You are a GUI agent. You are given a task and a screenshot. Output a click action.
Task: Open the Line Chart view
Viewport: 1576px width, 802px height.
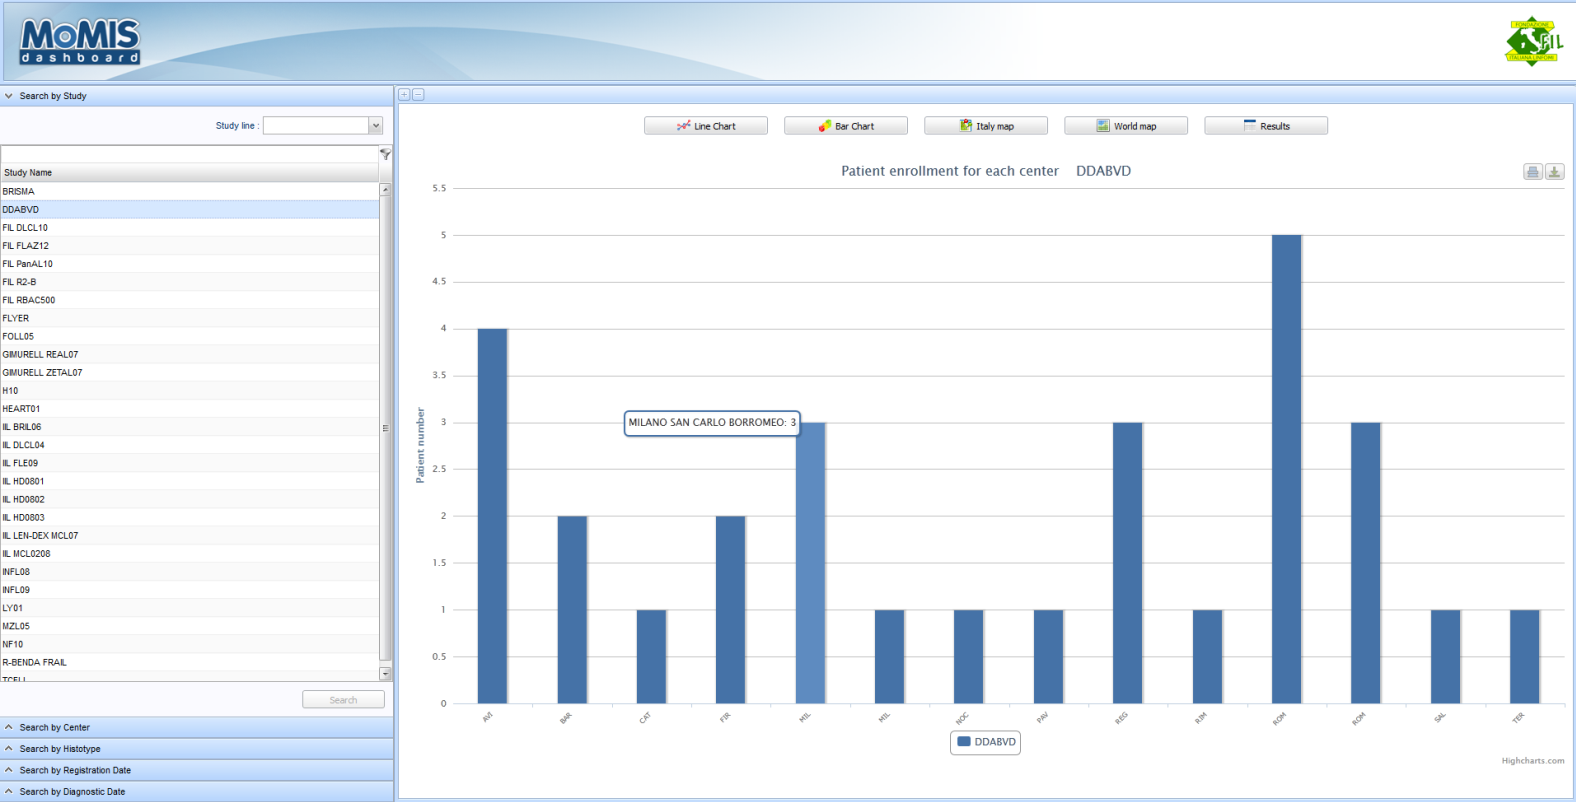(x=706, y=126)
